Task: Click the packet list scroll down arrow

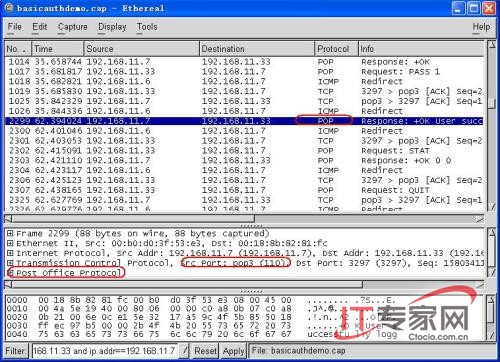Action: 492,207
